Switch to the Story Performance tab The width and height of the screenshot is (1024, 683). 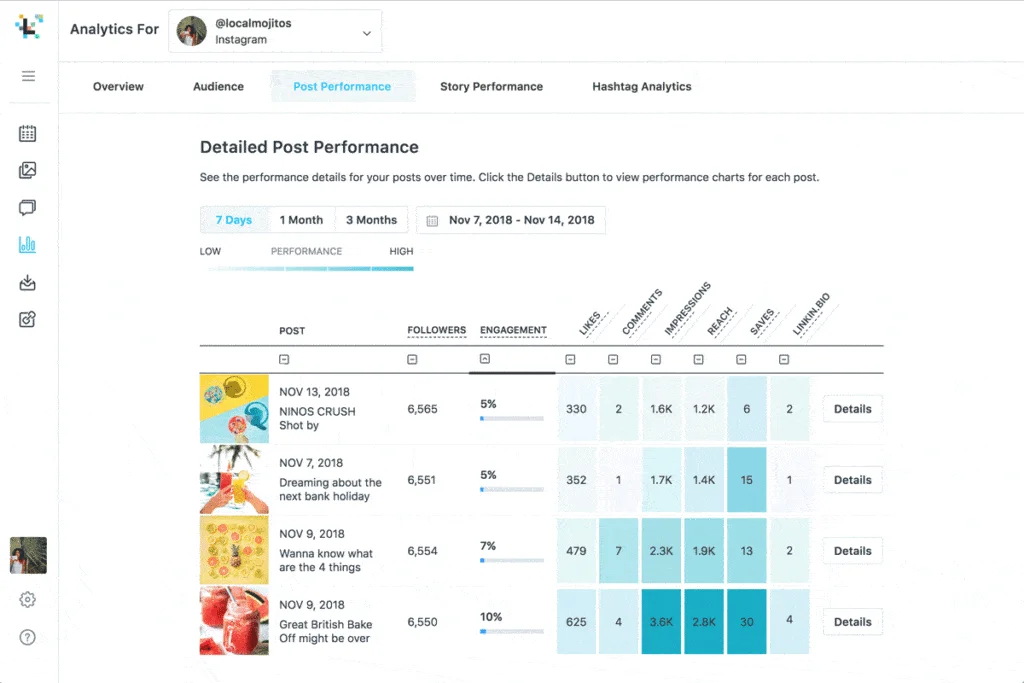491,87
